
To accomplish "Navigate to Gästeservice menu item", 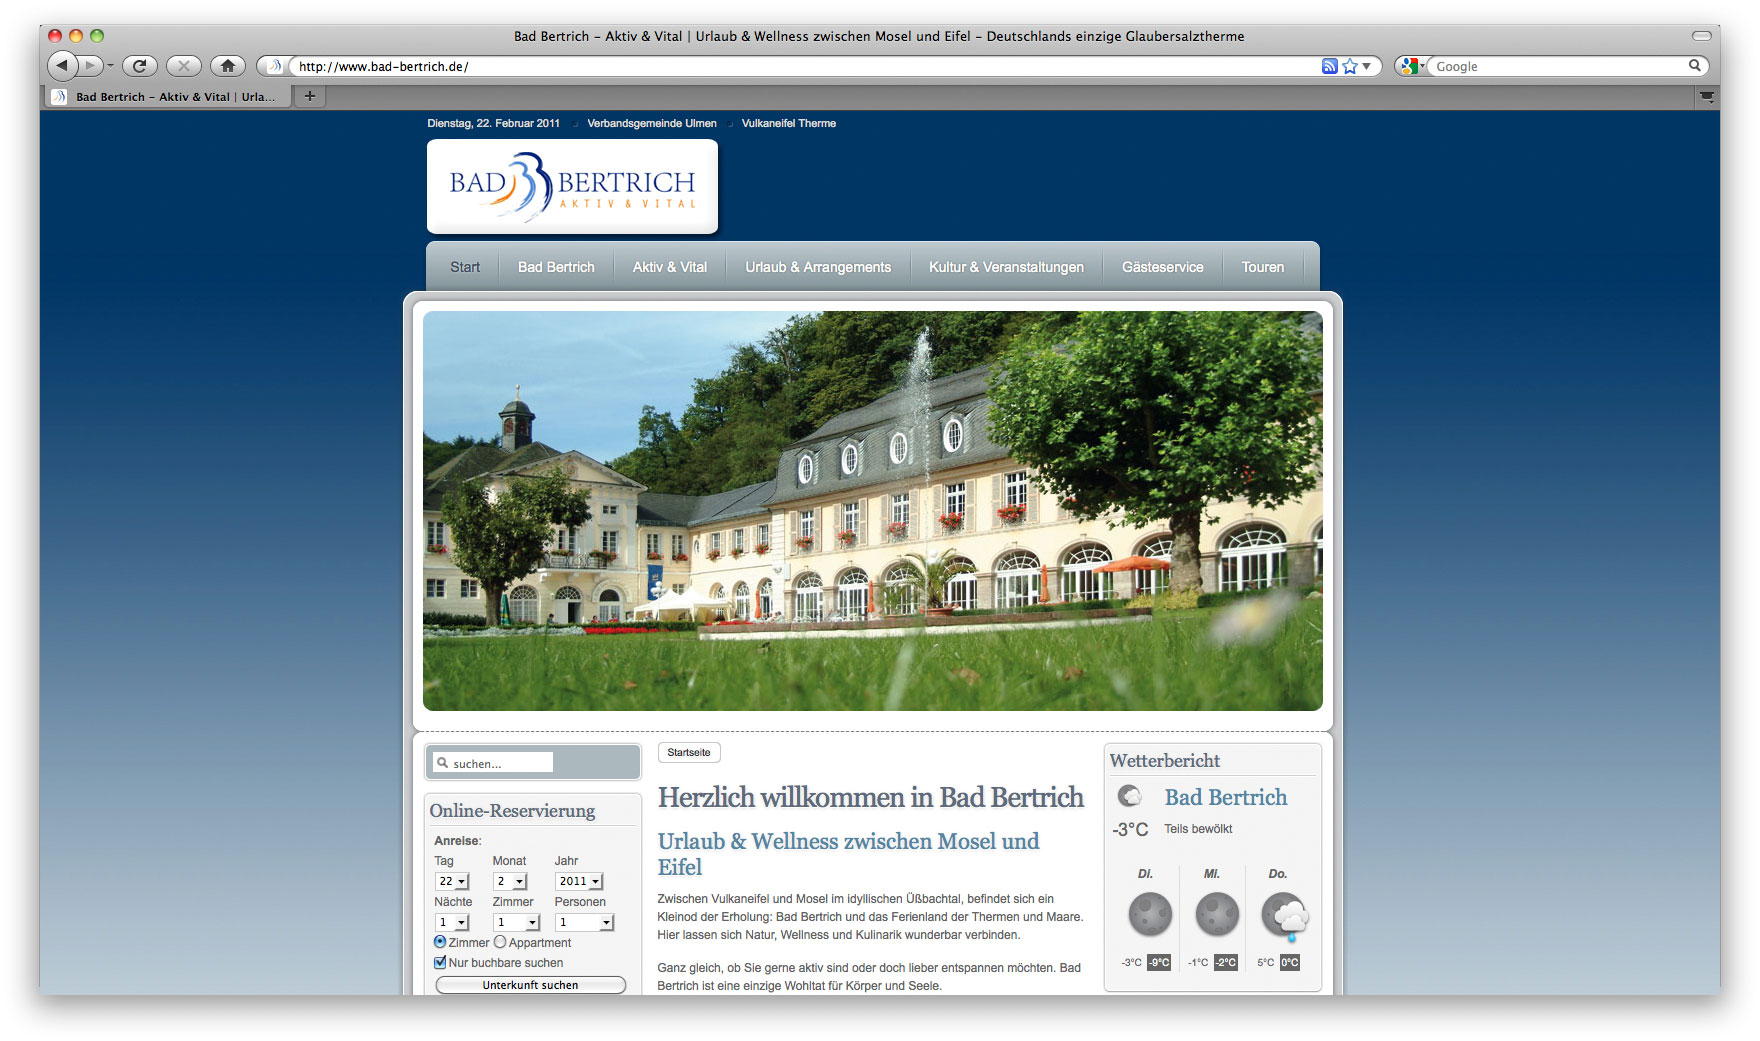I will [1162, 267].
